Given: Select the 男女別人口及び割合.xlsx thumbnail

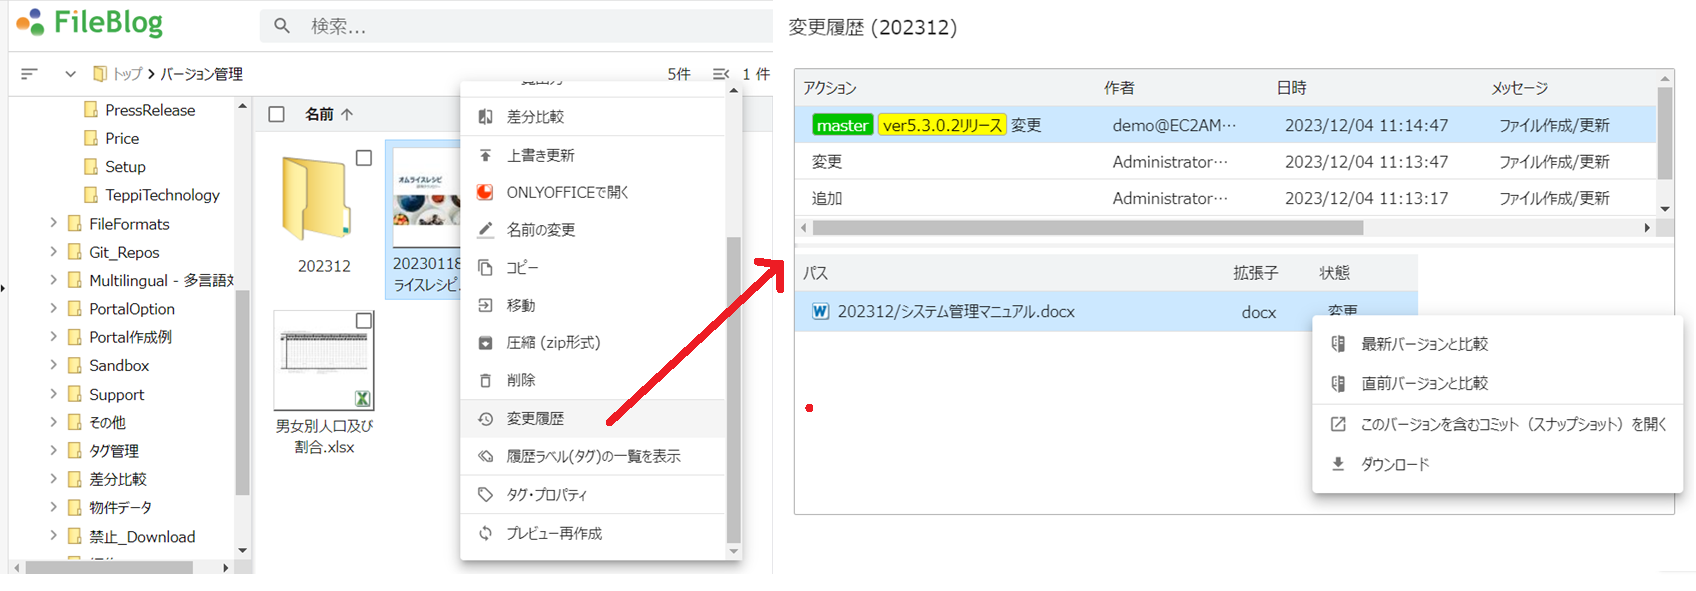Looking at the screenshot, I should 324,360.
